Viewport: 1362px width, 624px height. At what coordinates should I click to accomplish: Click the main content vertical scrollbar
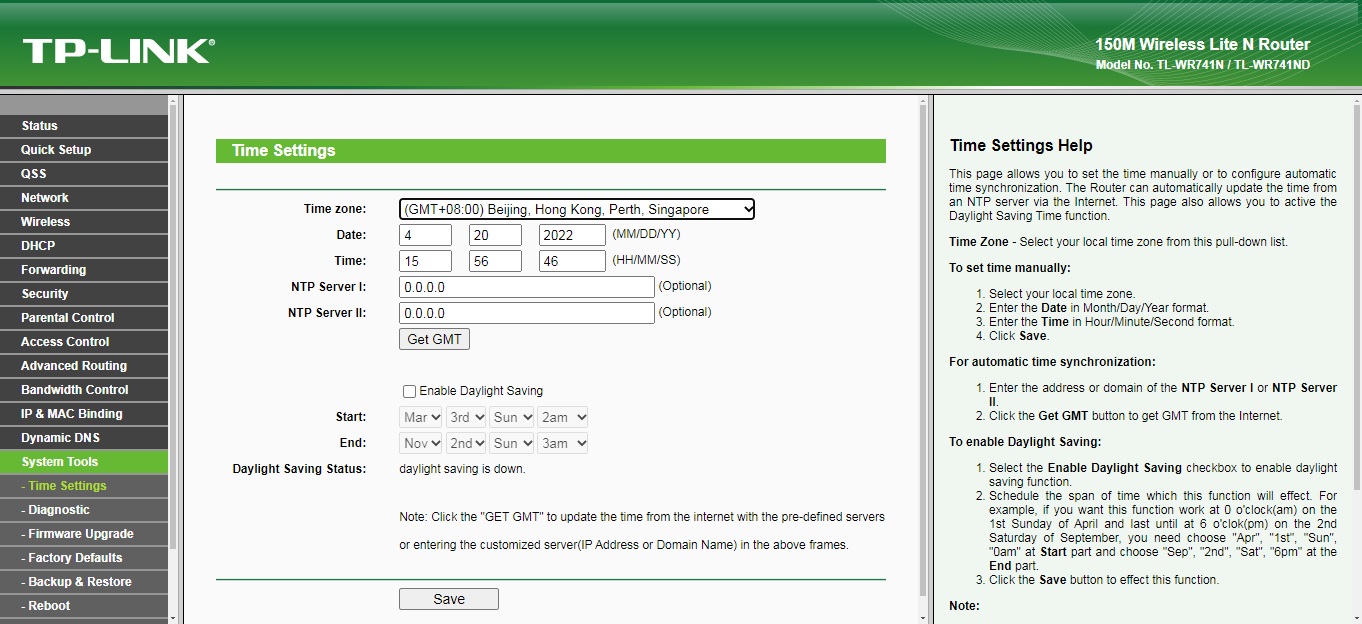click(923, 350)
